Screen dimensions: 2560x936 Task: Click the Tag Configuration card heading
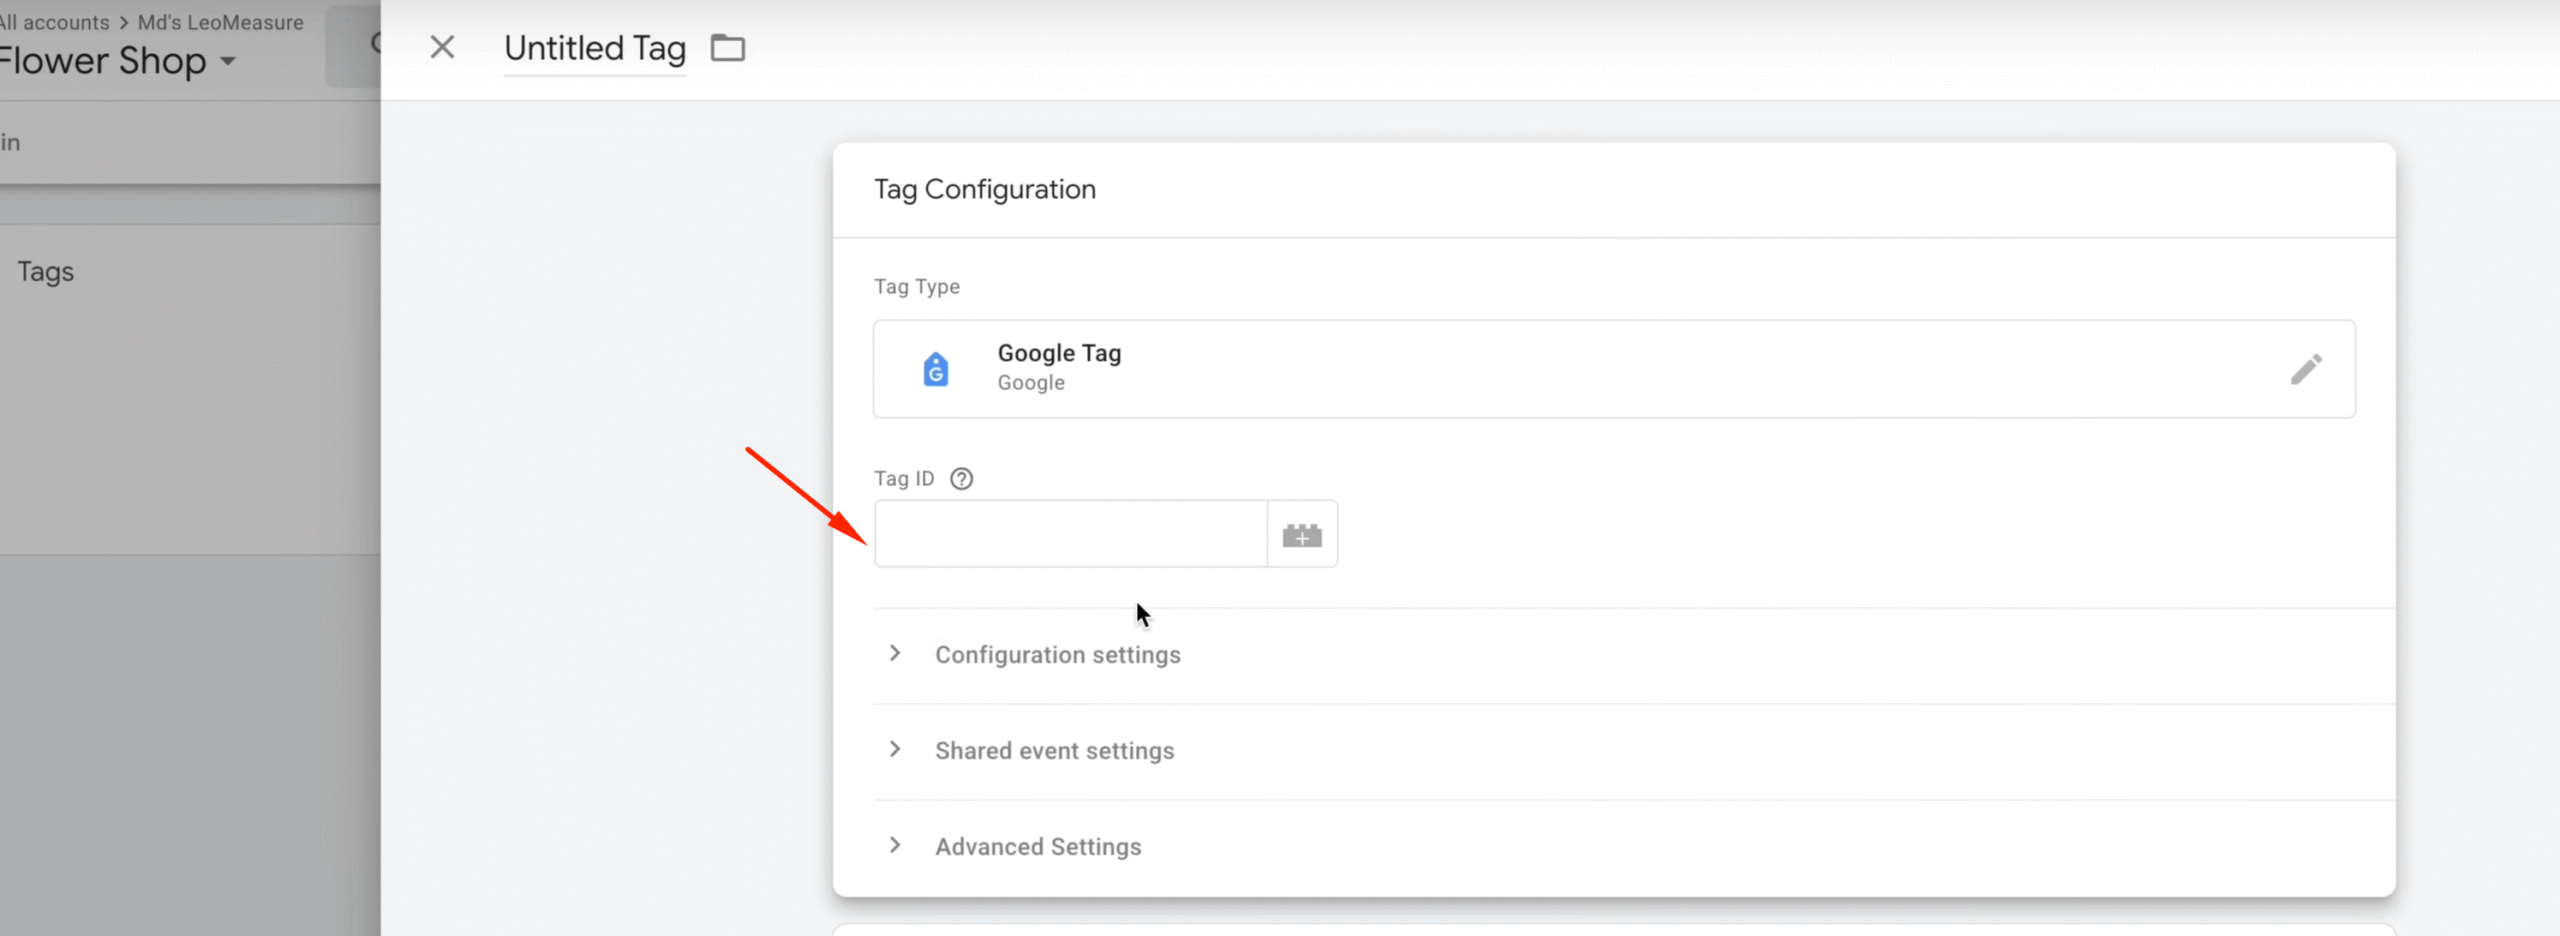(x=984, y=190)
